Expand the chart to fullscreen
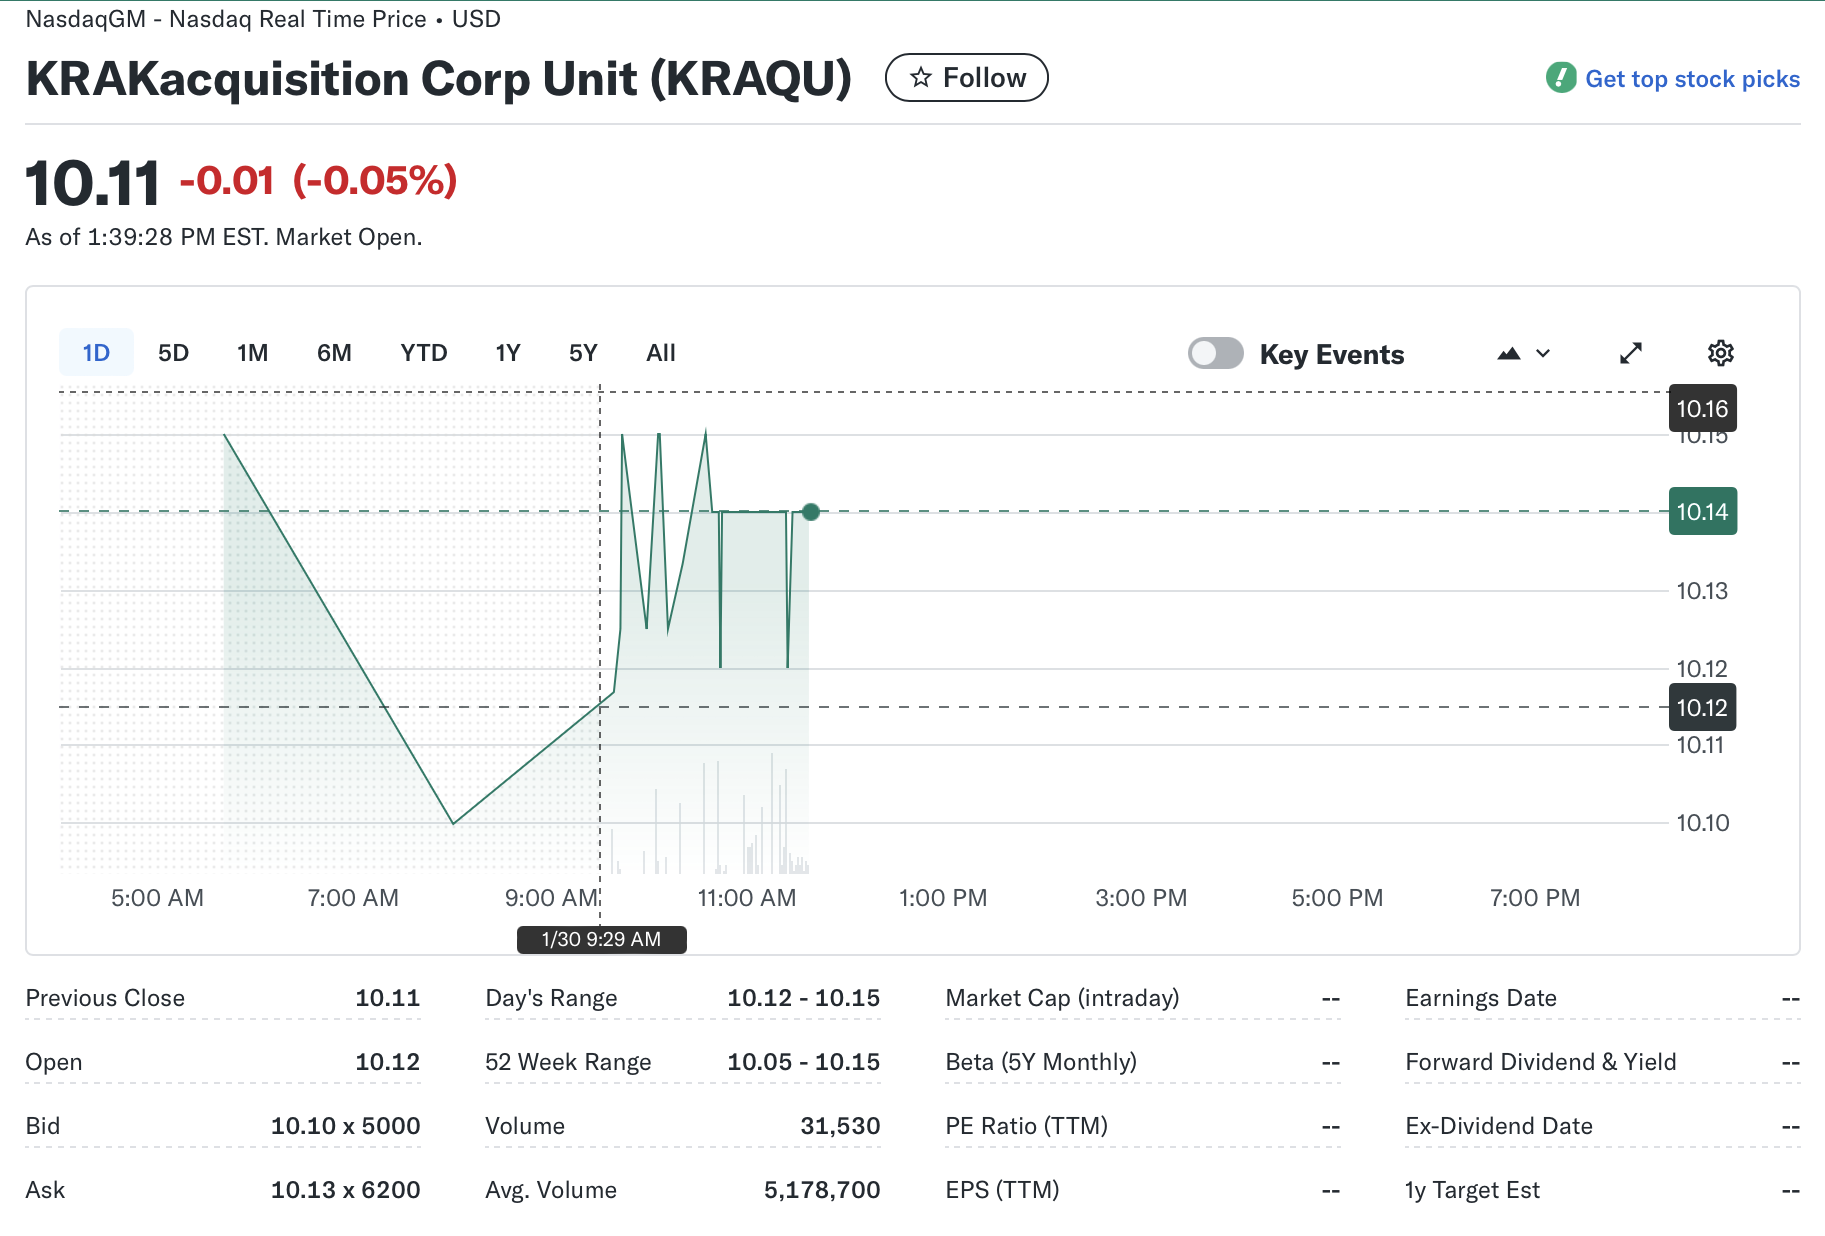 click(x=1631, y=353)
